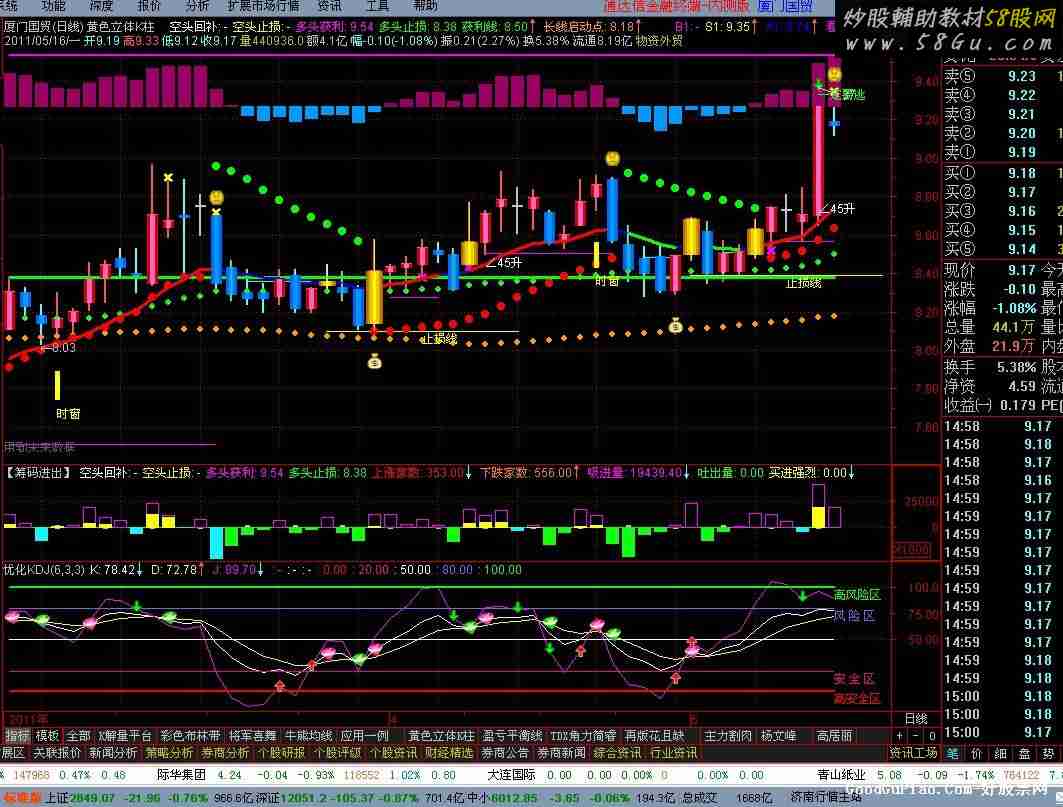
Task: Click the 卖⑤ price 9.23 in order book
Action: click(x=1021, y=77)
